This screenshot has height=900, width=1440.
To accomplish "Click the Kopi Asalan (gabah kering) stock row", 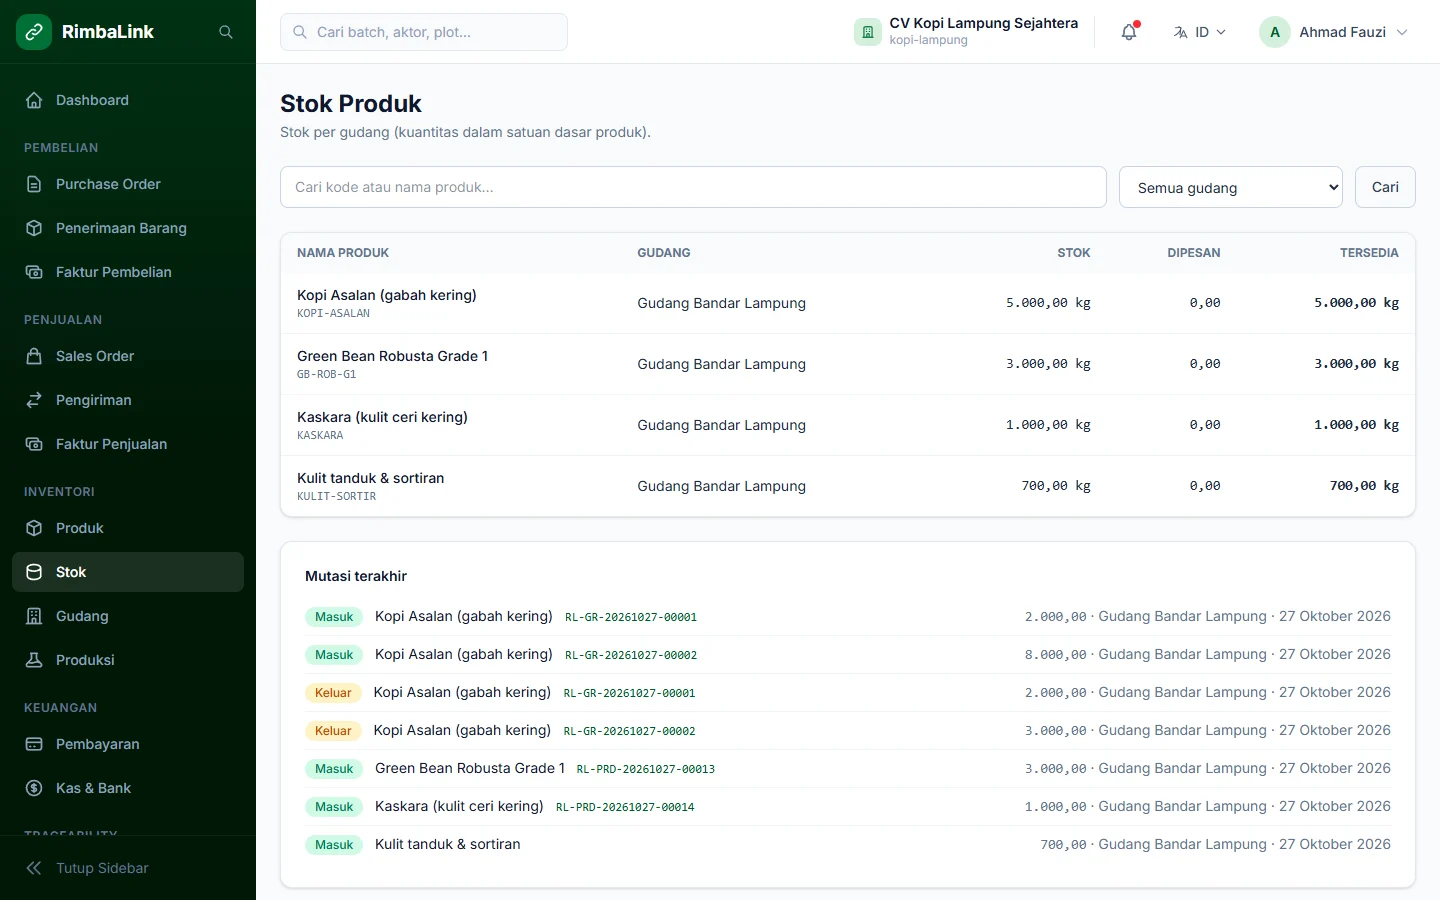I will [848, 303].
